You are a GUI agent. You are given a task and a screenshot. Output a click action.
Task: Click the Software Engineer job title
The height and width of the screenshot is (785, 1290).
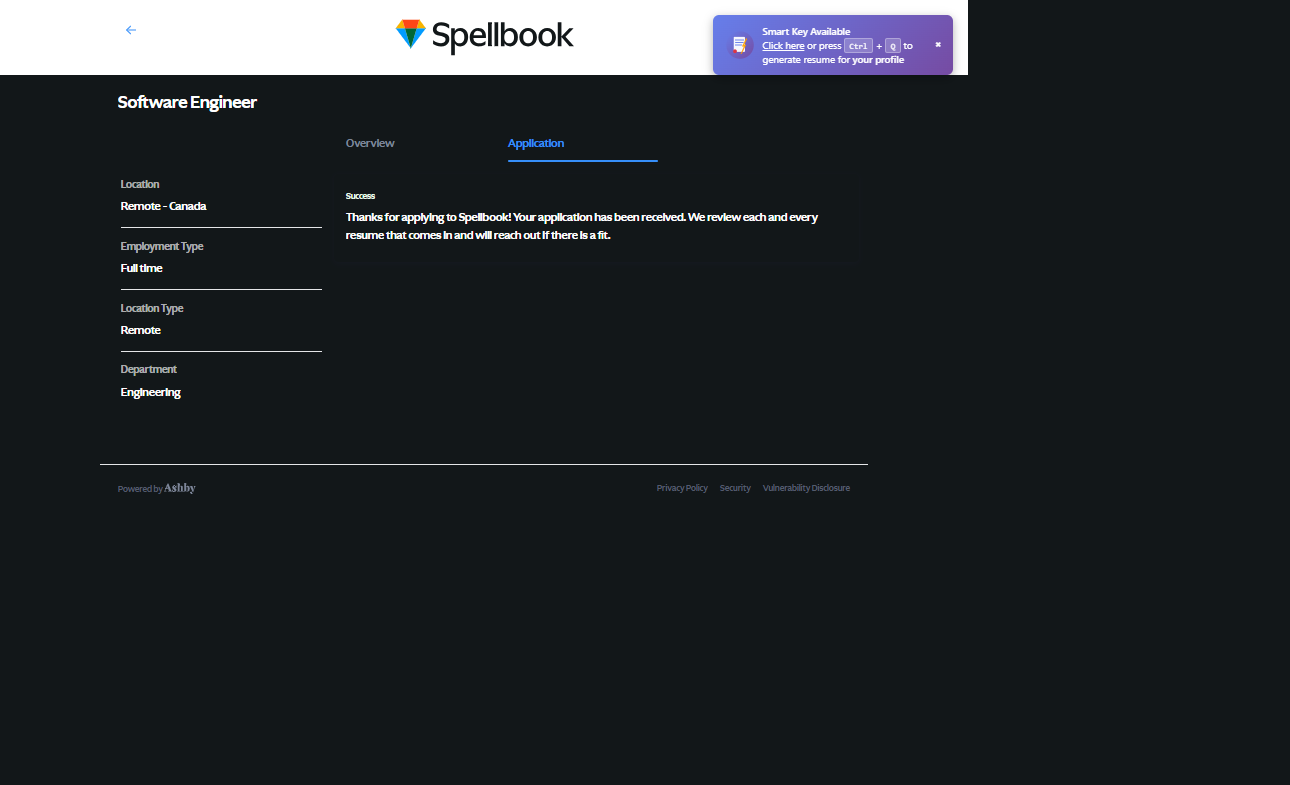pyautogui.click(x=187, y=102)
